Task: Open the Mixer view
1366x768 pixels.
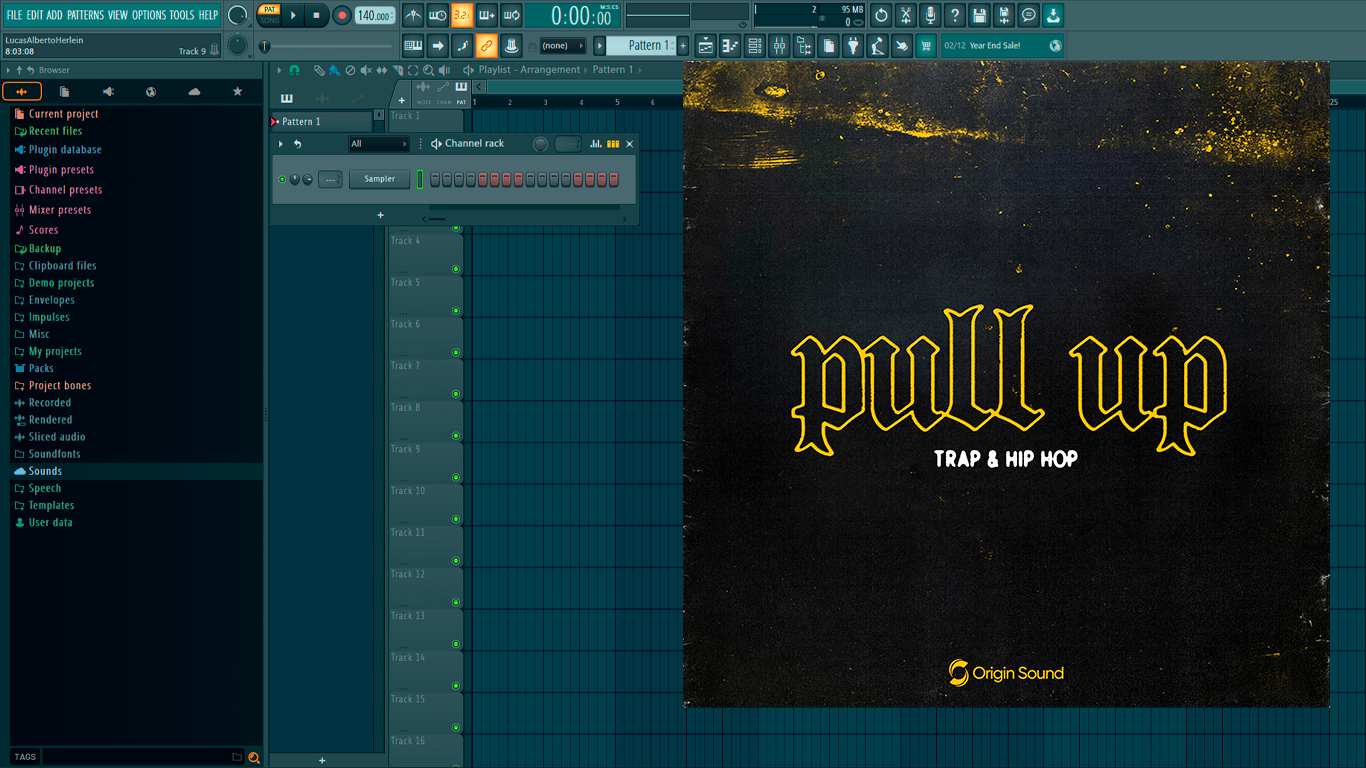Action: 779,45
